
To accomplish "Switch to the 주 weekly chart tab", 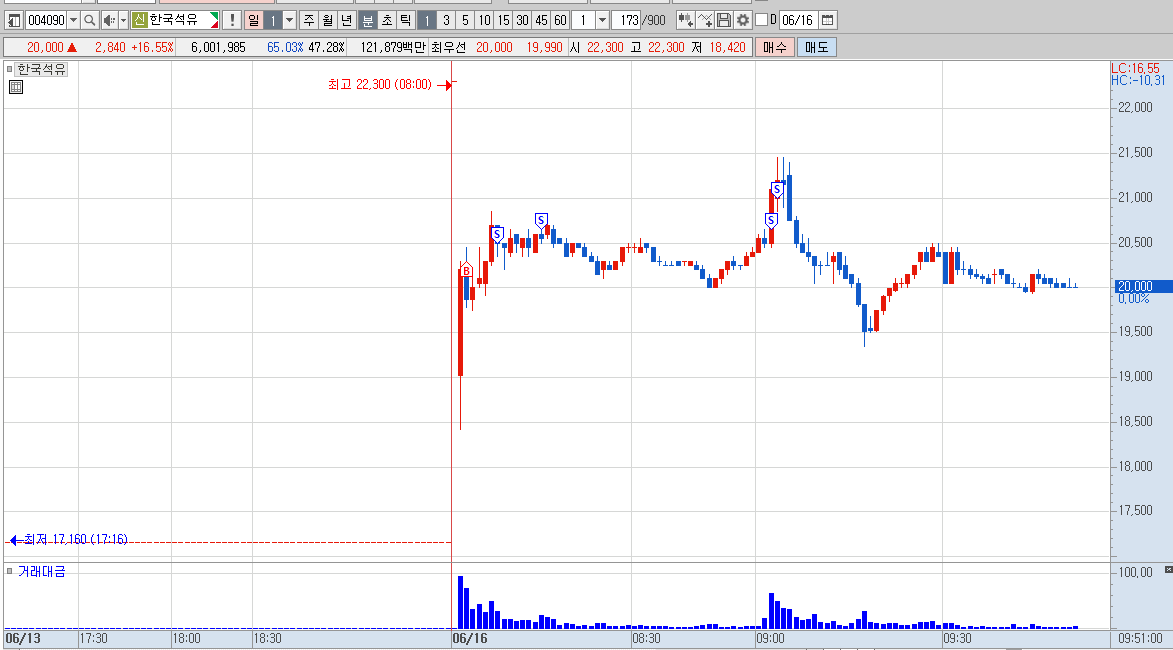I will [x=309, y=20].
